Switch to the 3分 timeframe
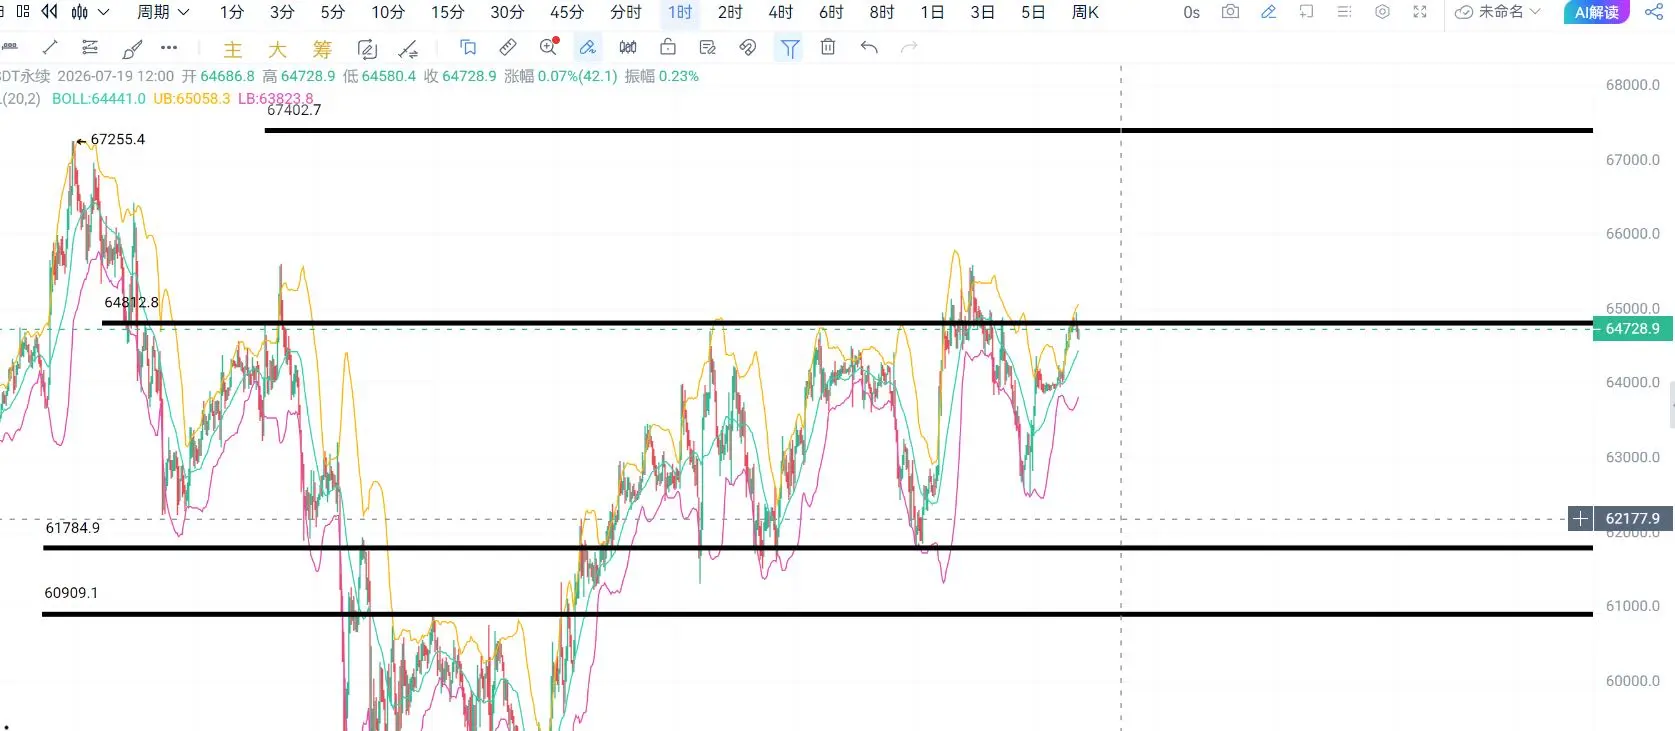 [x=282, y=12]
